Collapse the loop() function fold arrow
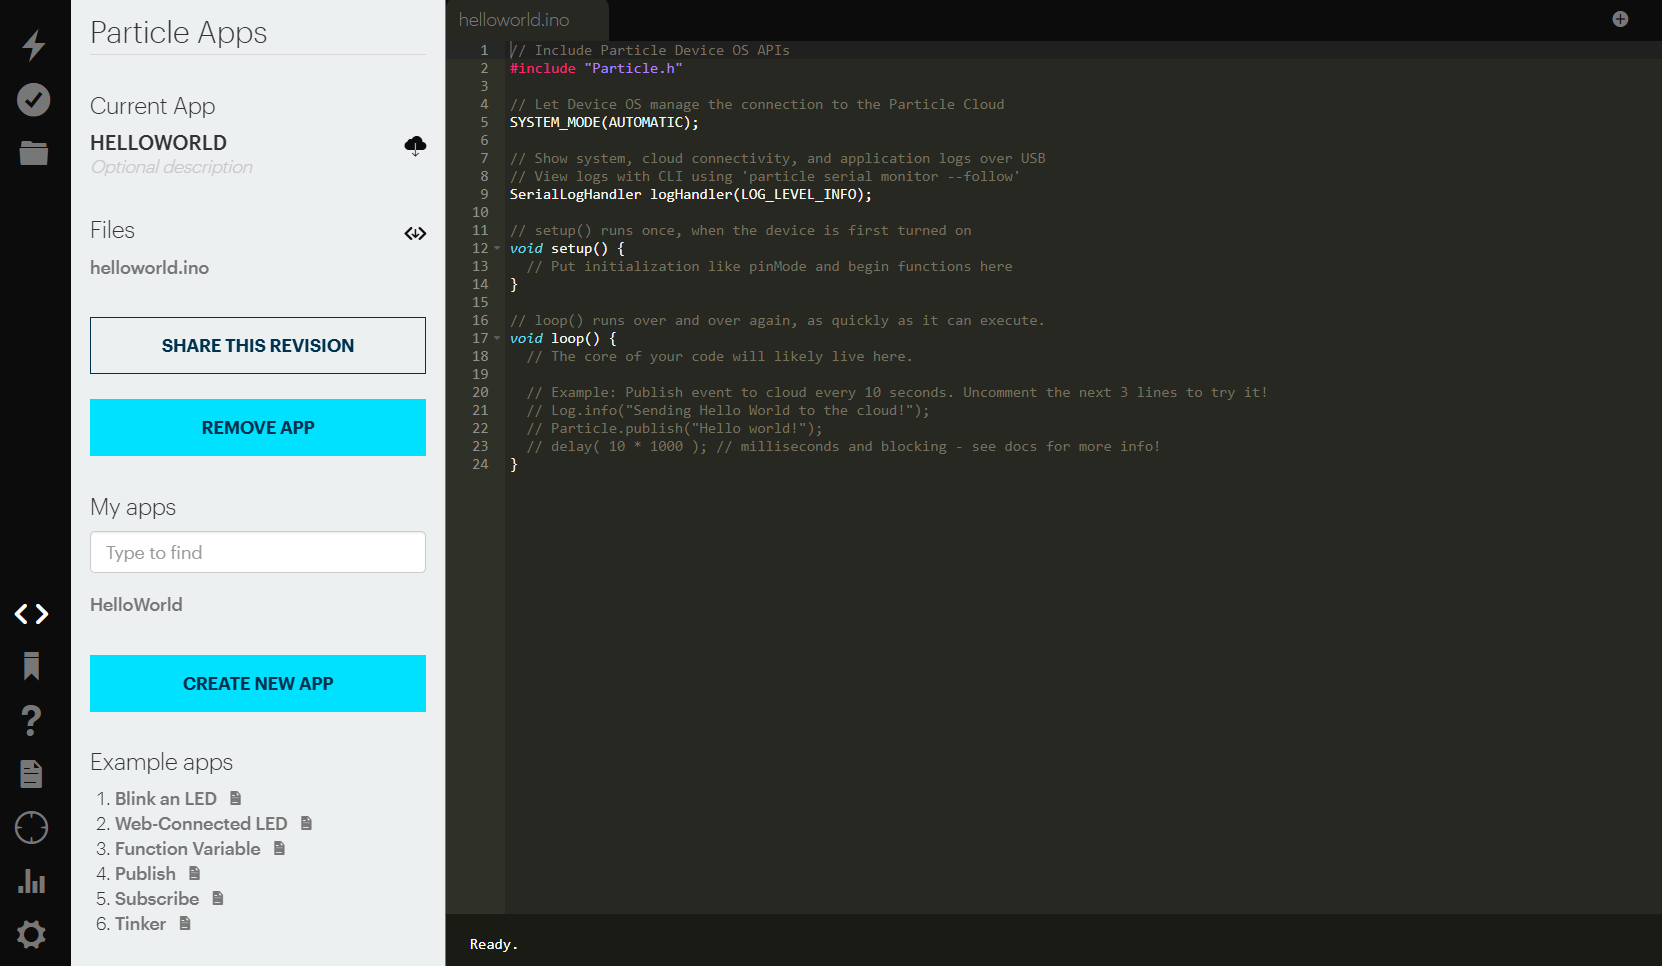Screen dimensions: 1662x966 496,338
